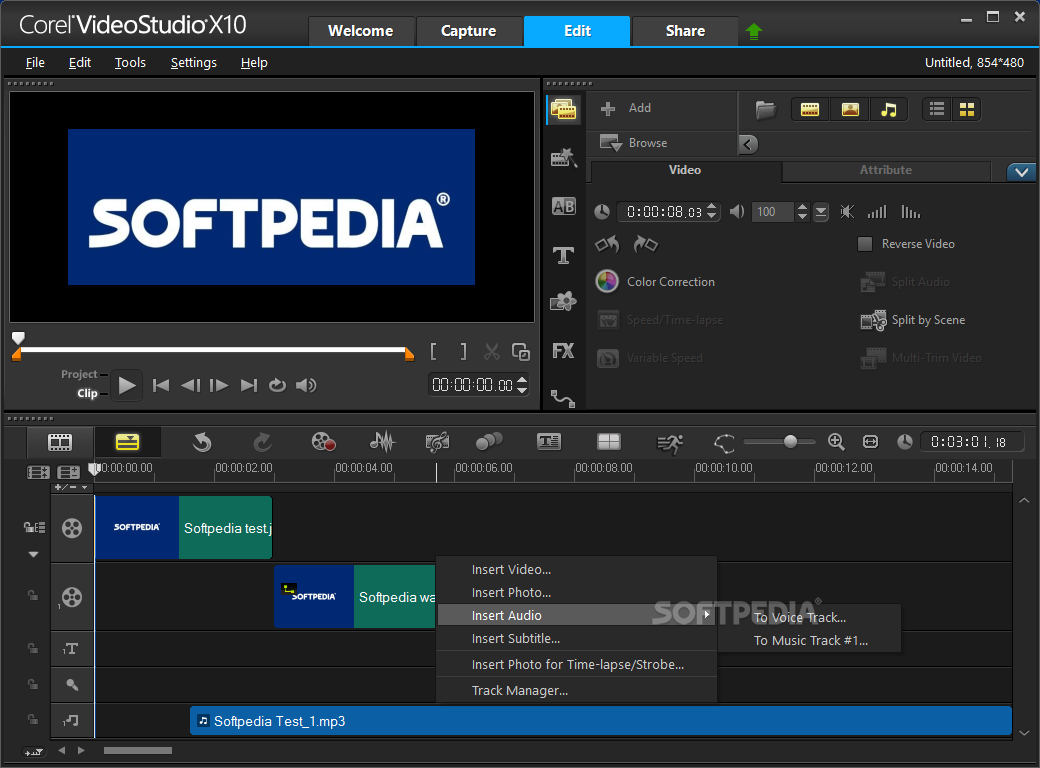Click the Split clip scissors icon
The height and width of the screenshot is (768, 1040).
491,352
